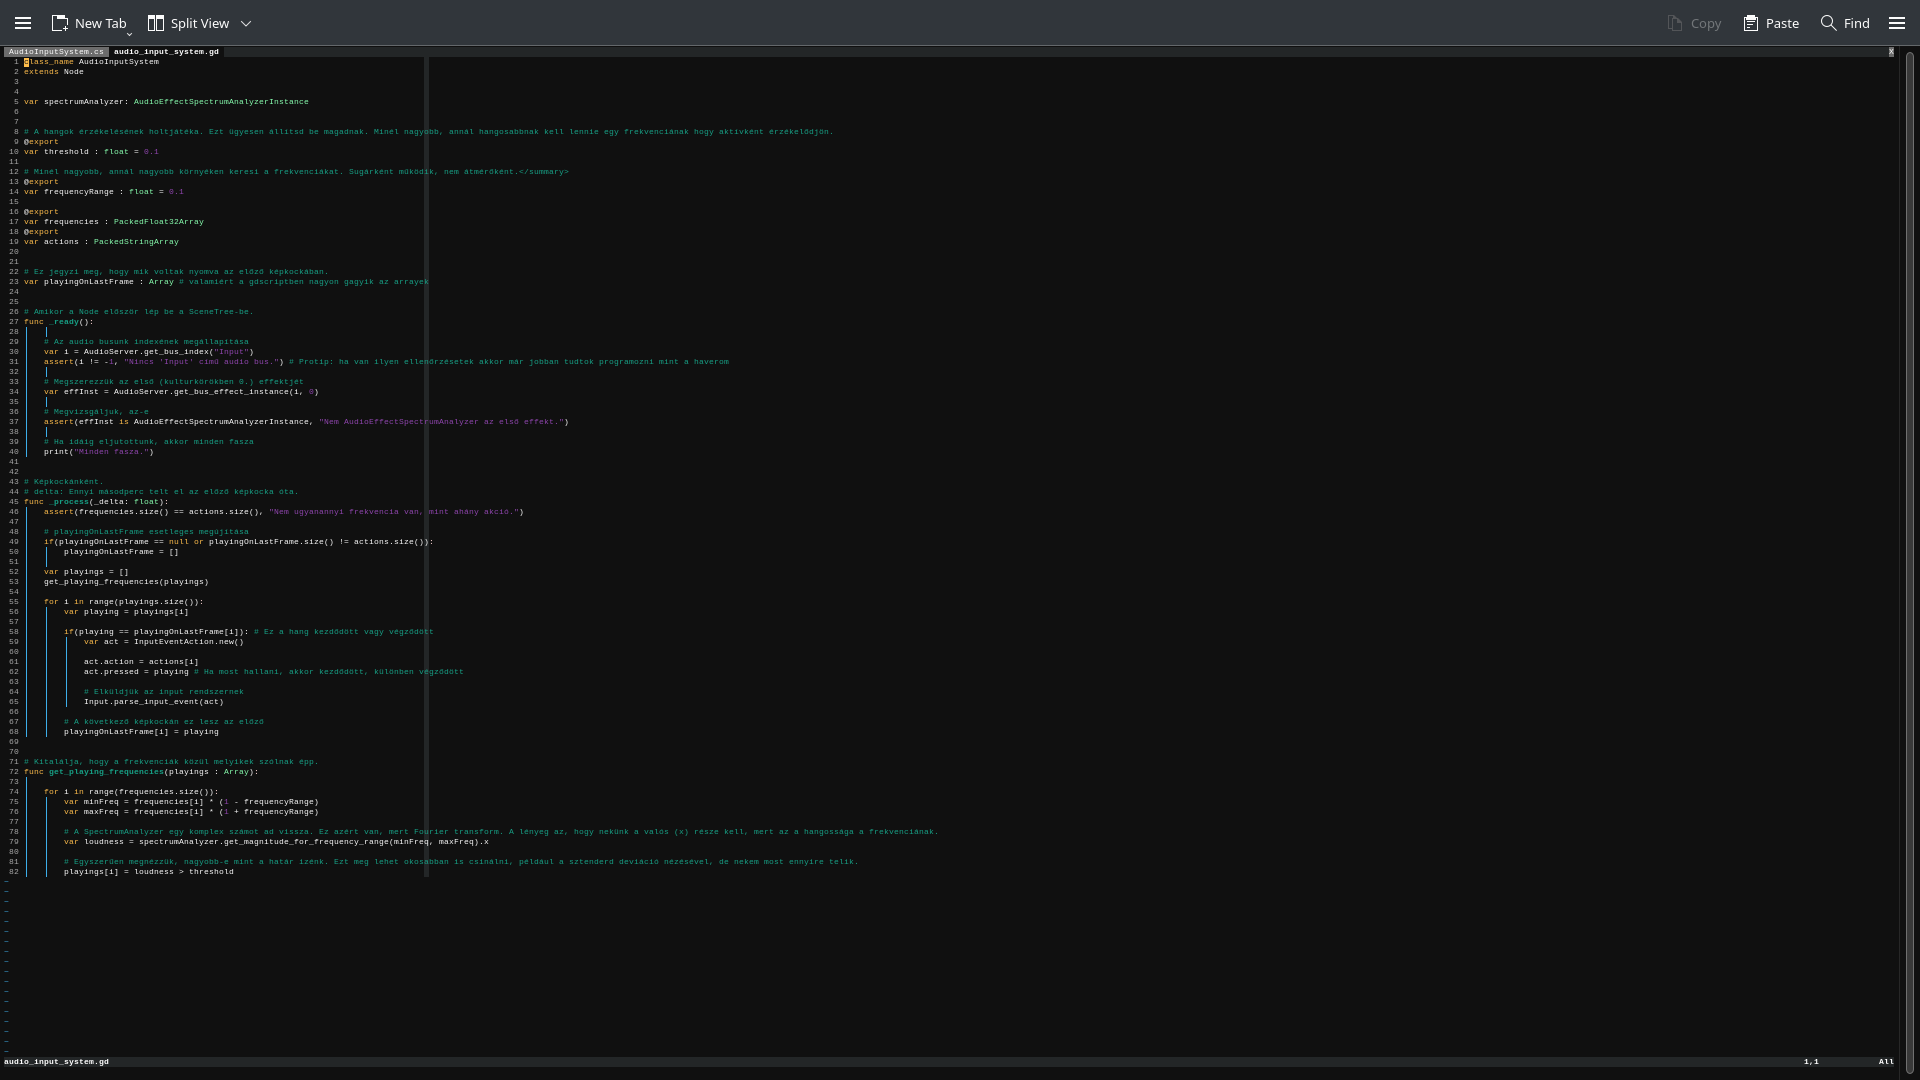Click 'var frequencies : PackedFloat32Array' line

click(x=114, y=221)
